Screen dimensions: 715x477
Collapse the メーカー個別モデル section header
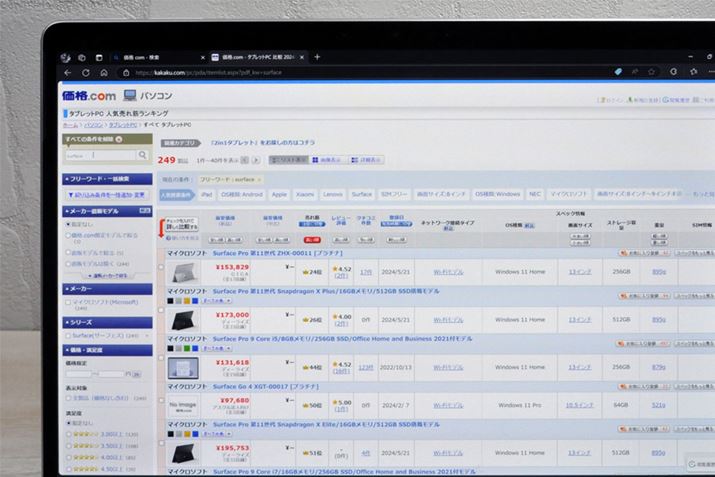point(107,211)
